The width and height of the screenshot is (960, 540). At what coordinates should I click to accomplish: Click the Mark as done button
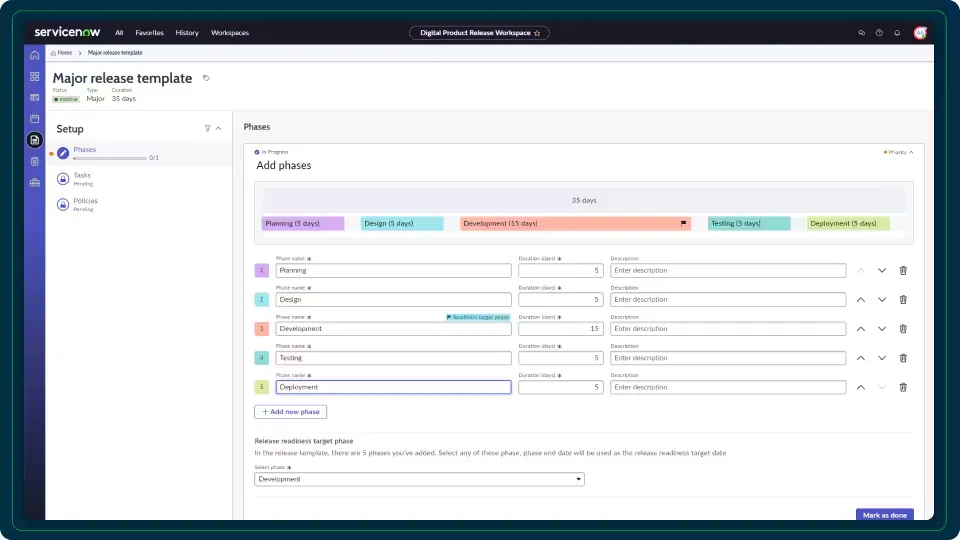885,515
